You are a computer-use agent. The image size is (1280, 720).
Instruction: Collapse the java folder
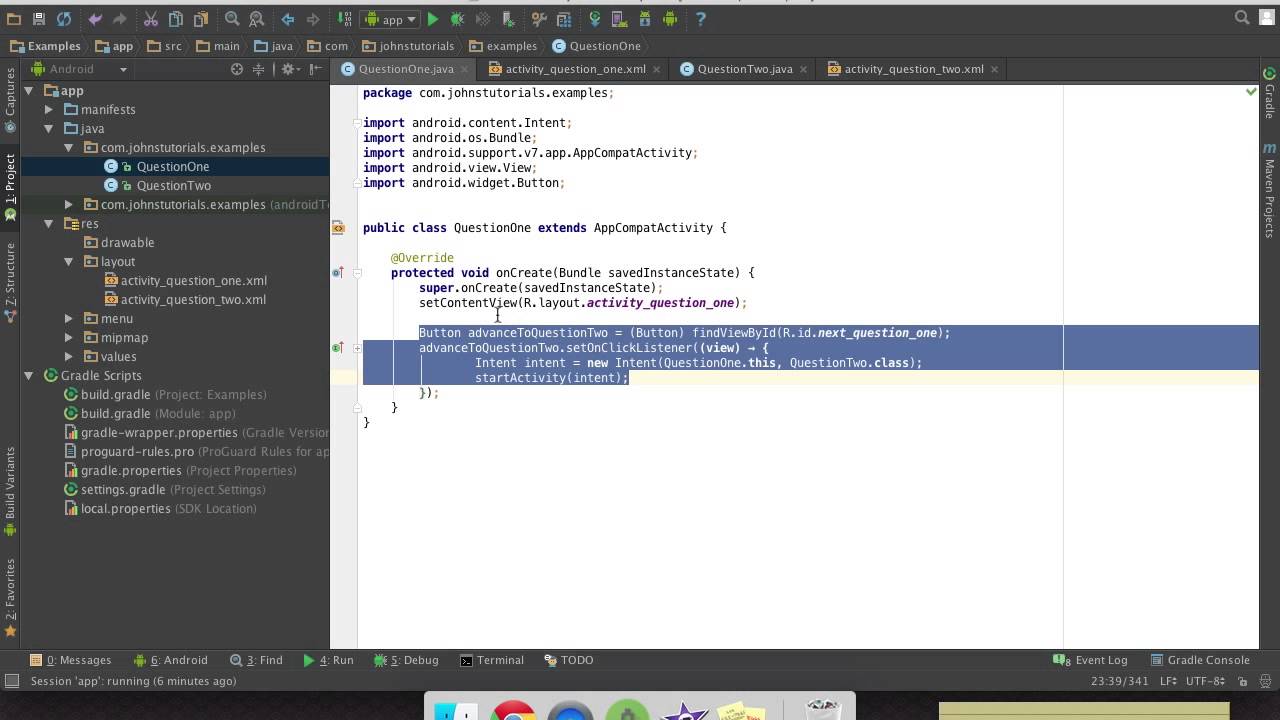pyautogui.click(x=48, y=128)
